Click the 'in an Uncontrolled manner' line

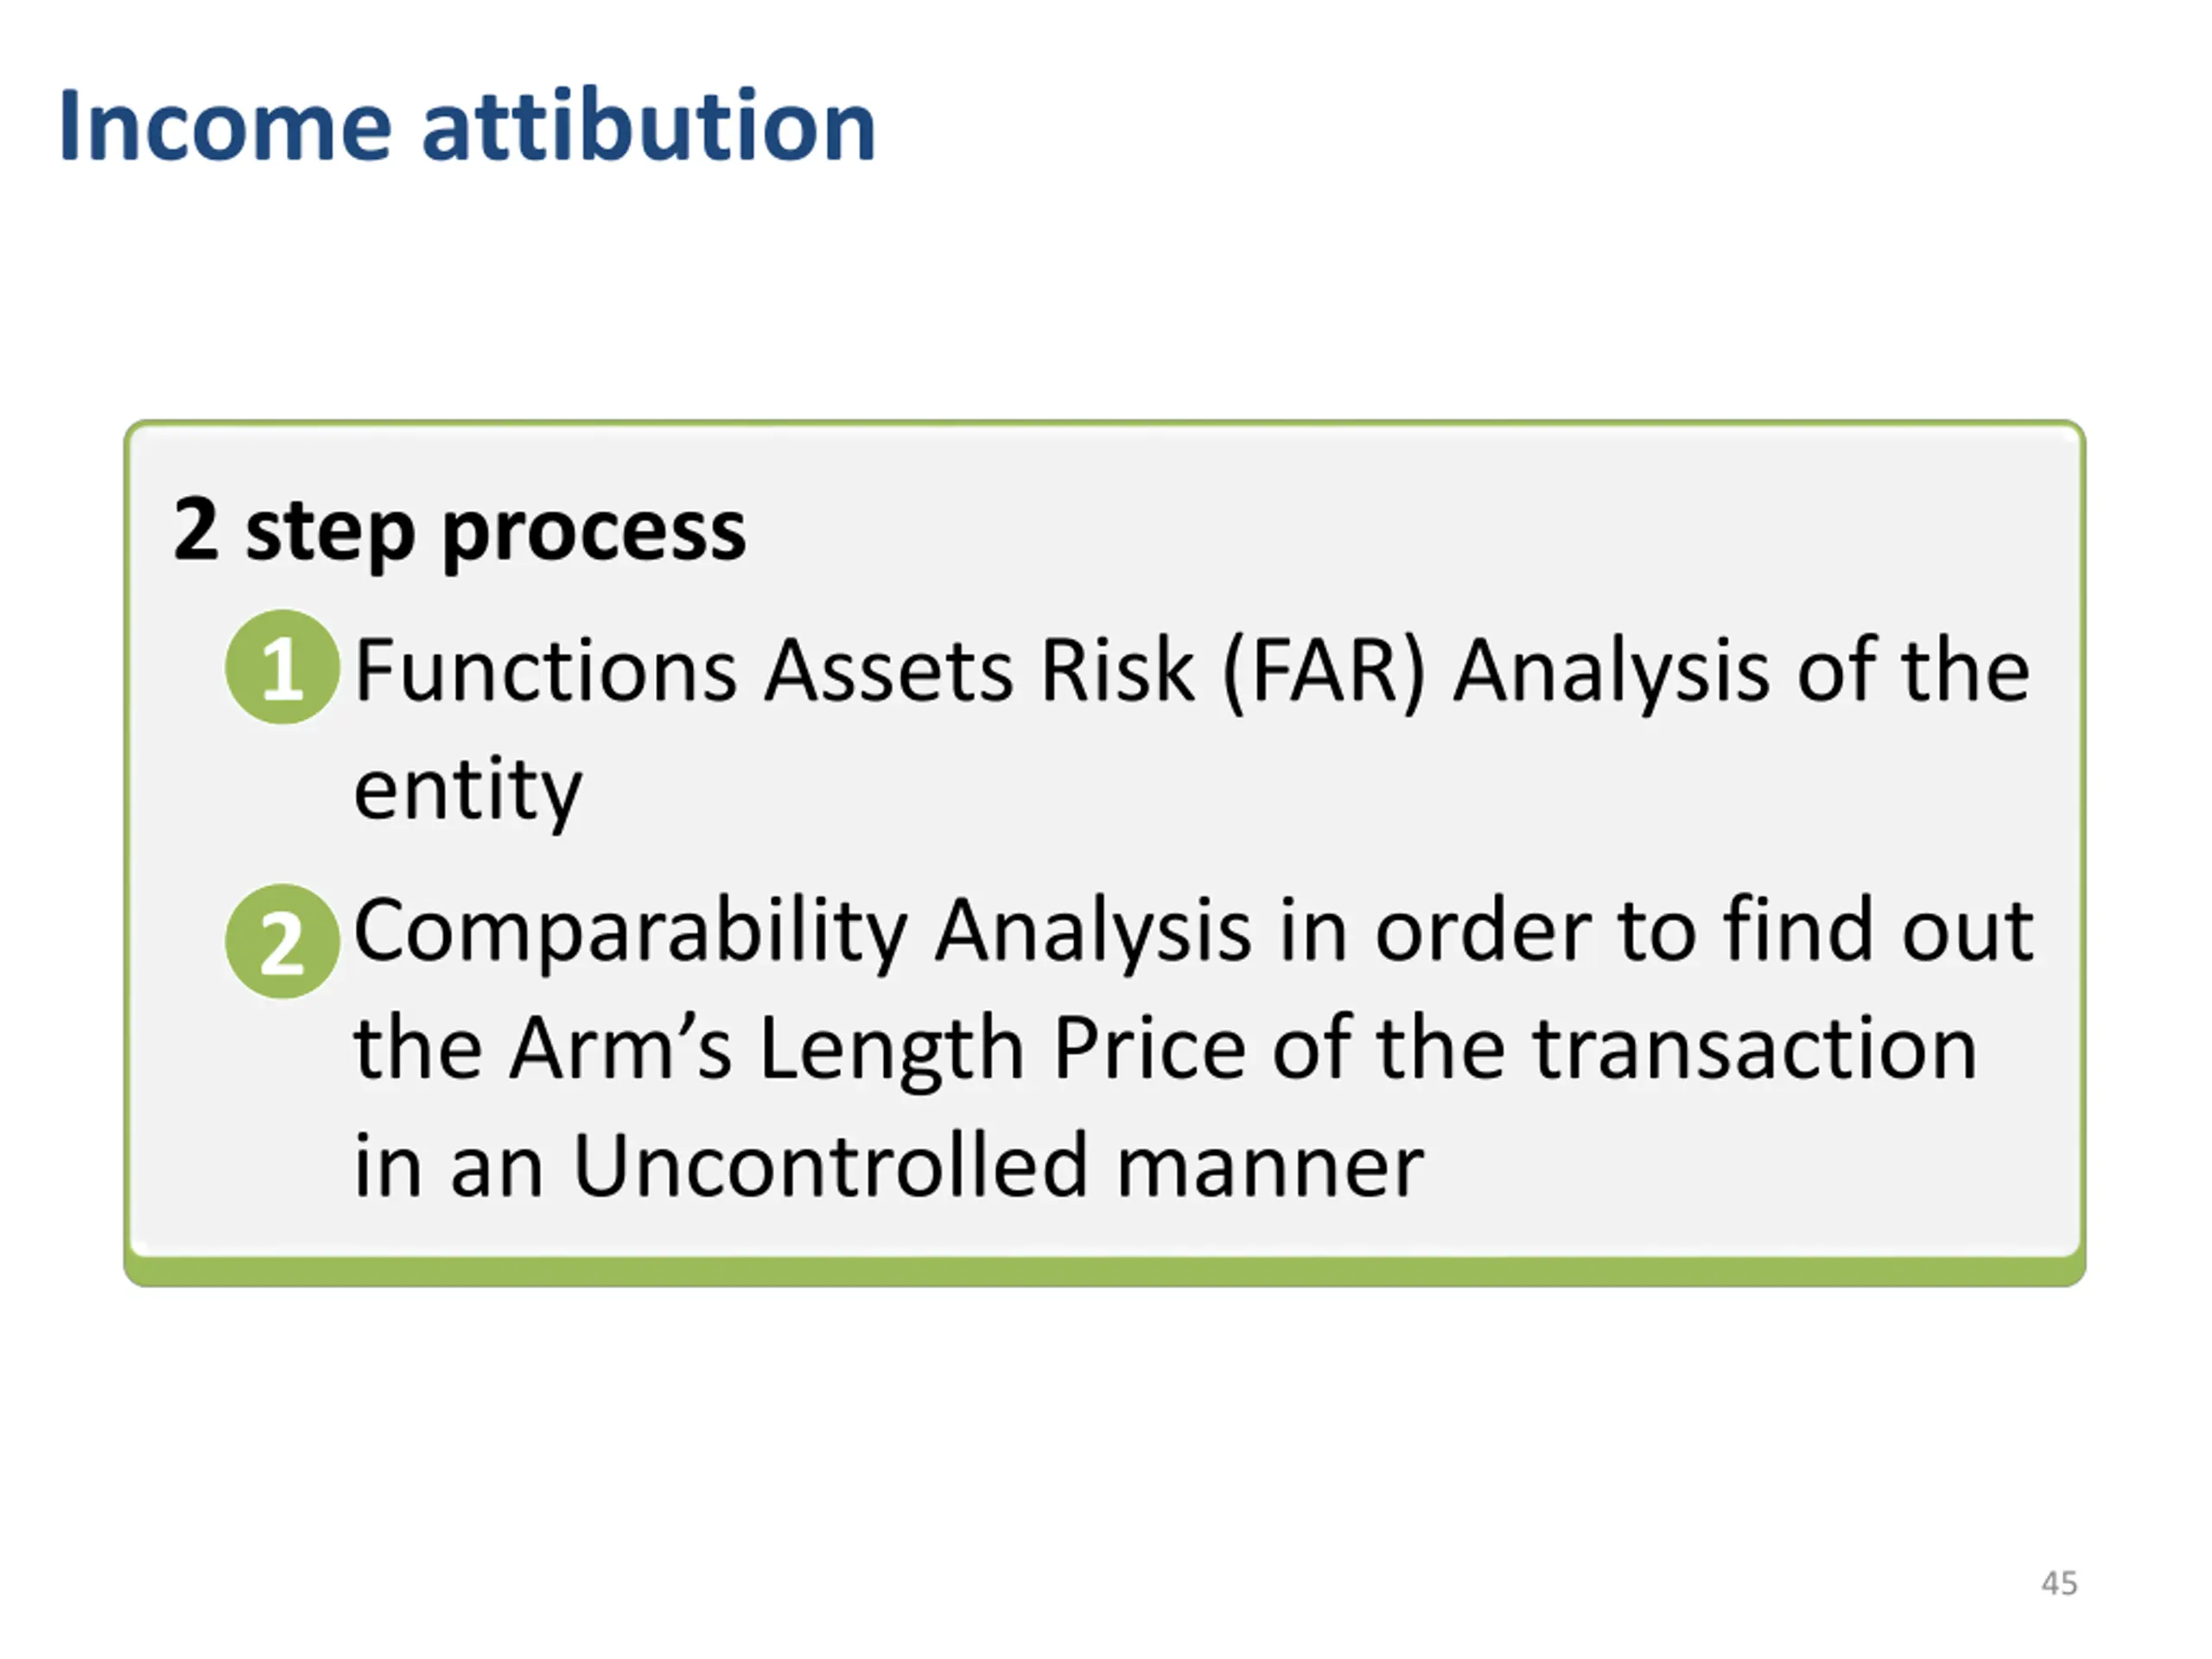(889, 1166)
